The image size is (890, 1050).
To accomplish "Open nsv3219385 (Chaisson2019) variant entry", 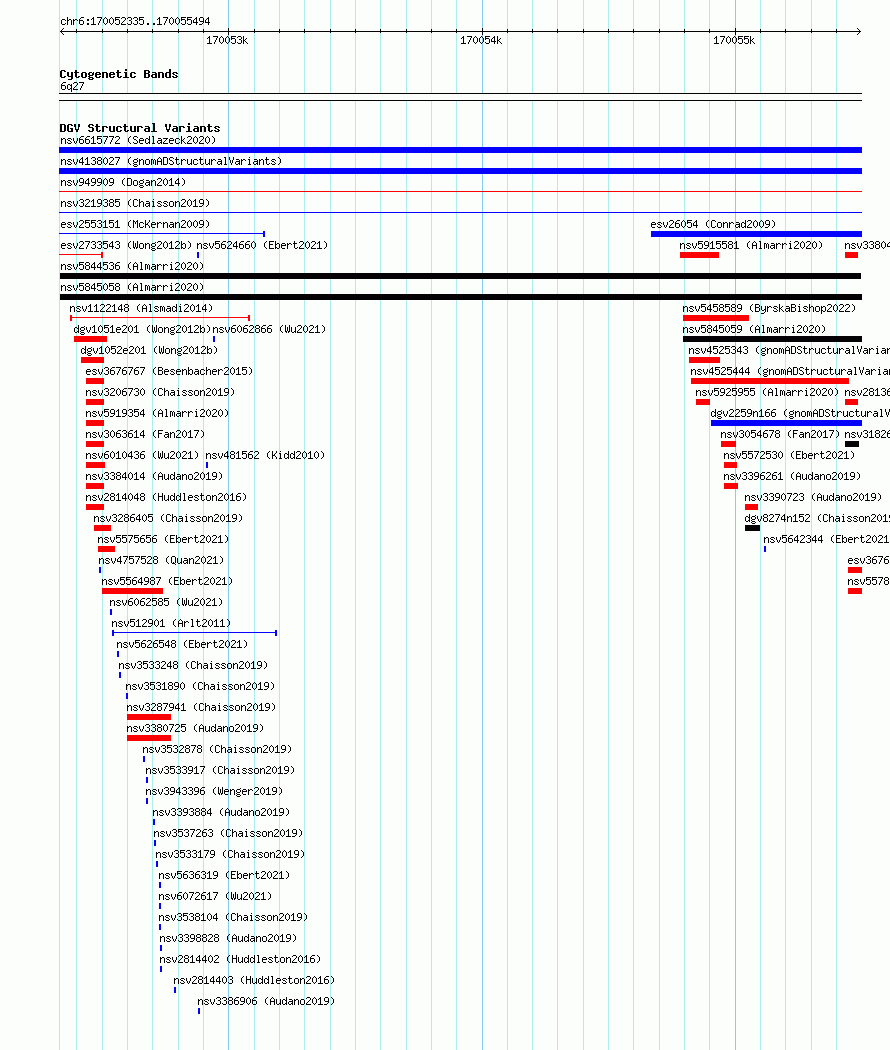I will click(135, 203).
